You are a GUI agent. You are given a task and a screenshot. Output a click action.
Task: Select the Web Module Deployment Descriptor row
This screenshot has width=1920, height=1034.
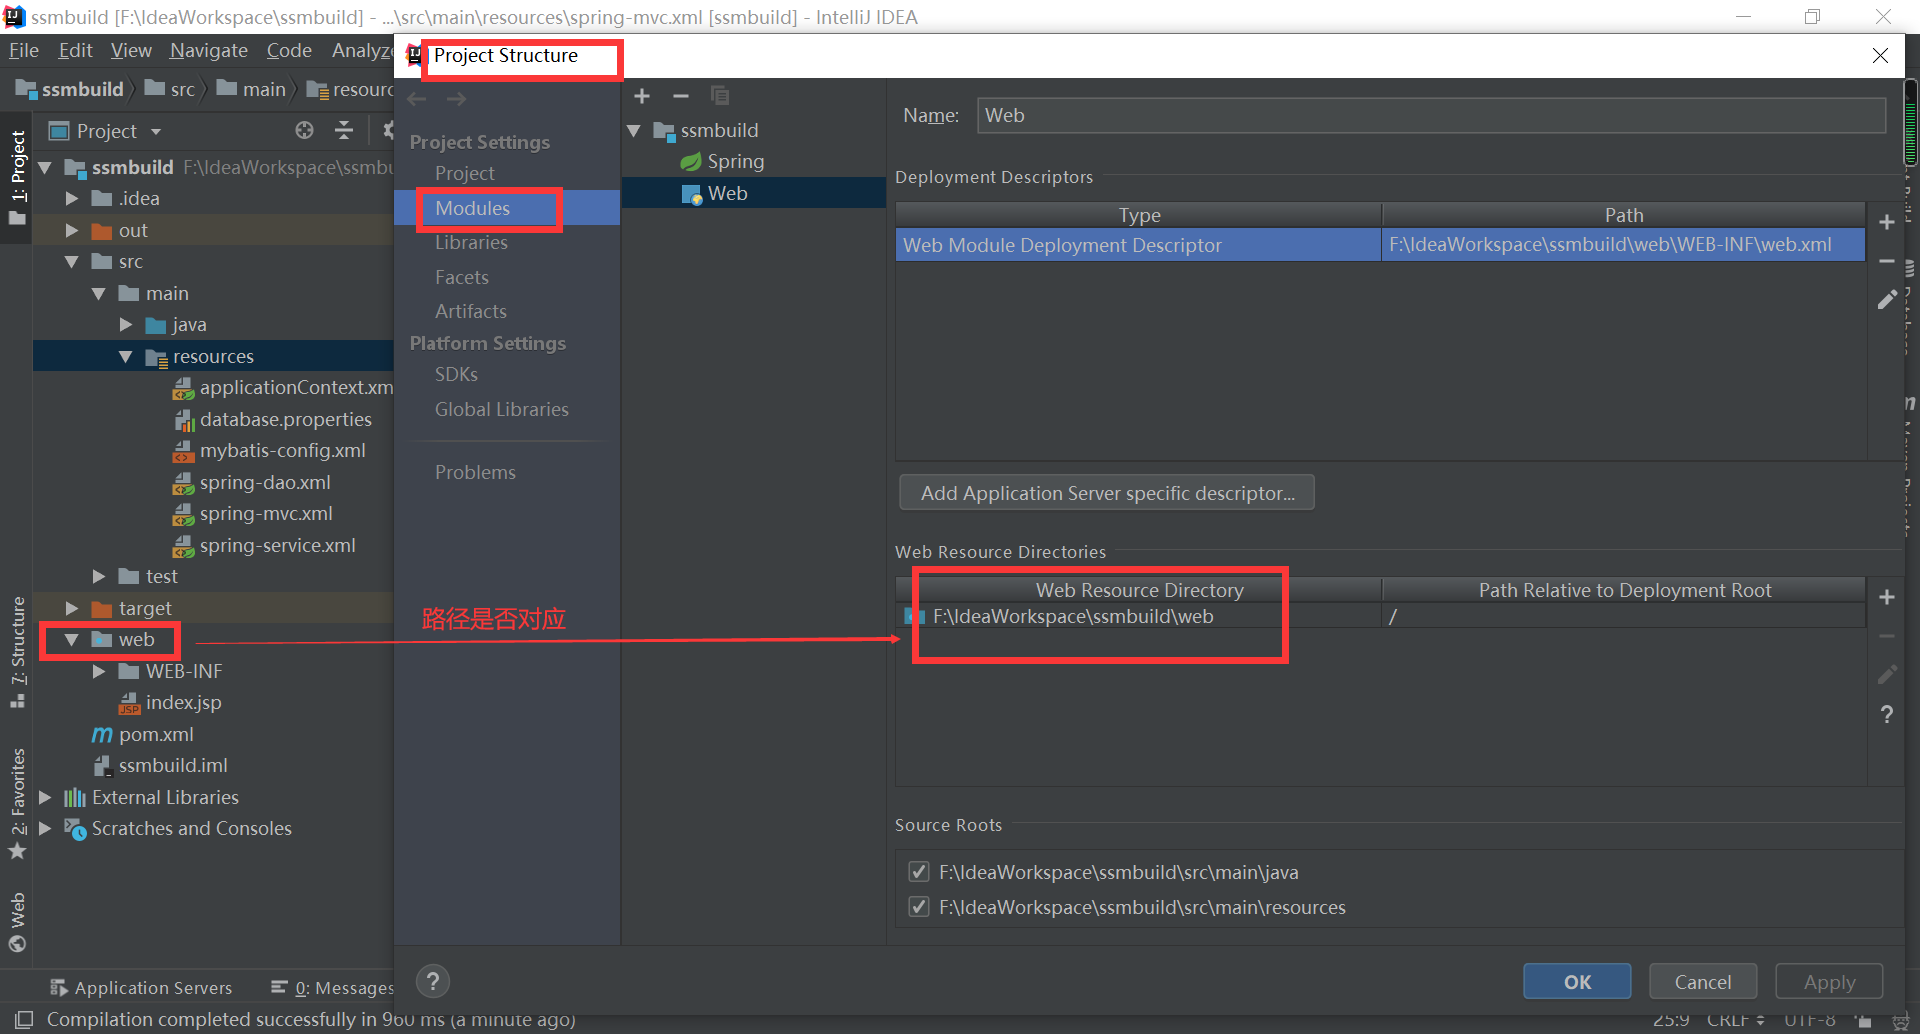click(x=1380, y=245)
